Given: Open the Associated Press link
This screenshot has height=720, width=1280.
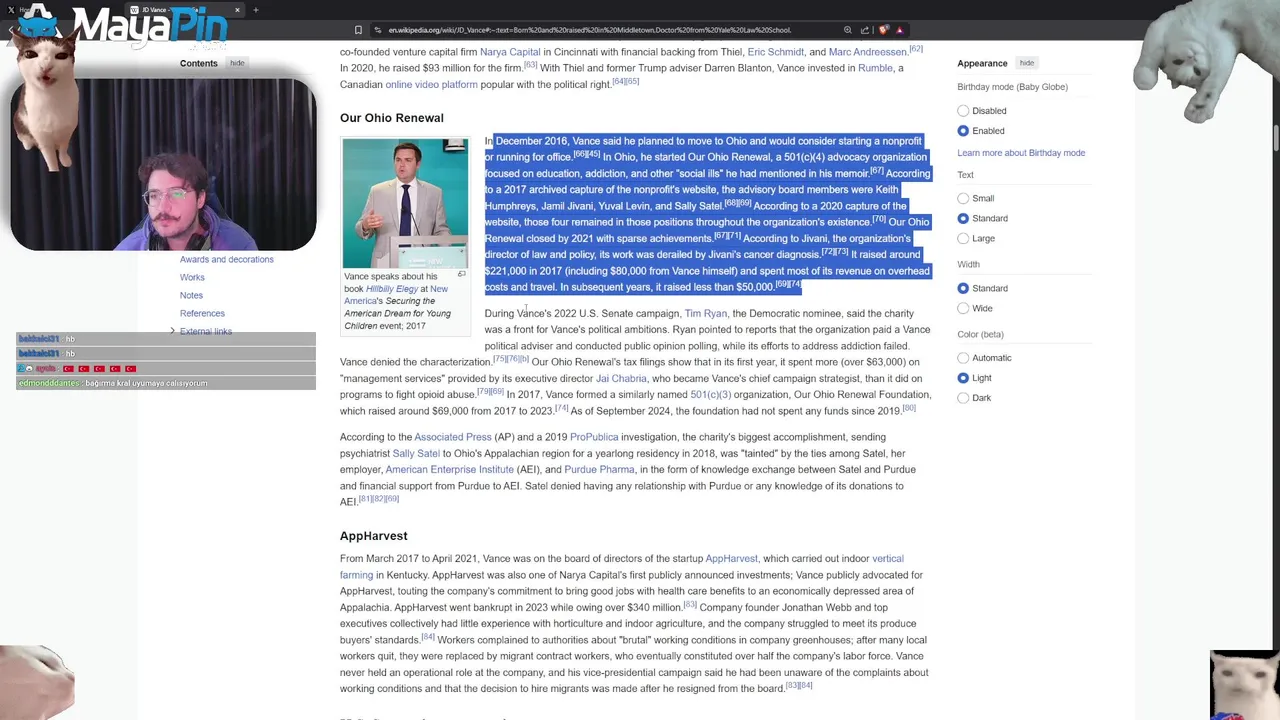Looking at the screenshot, I should click(453, 437).
